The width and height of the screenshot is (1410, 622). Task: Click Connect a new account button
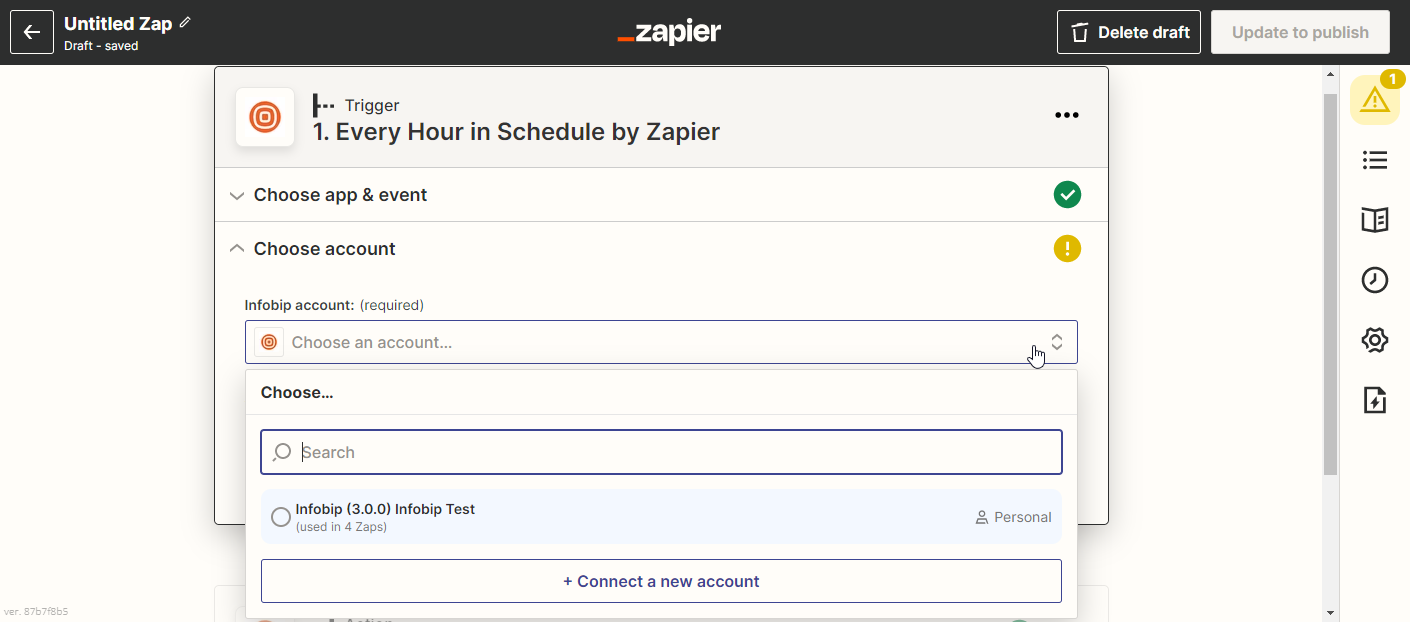point(661,581)
